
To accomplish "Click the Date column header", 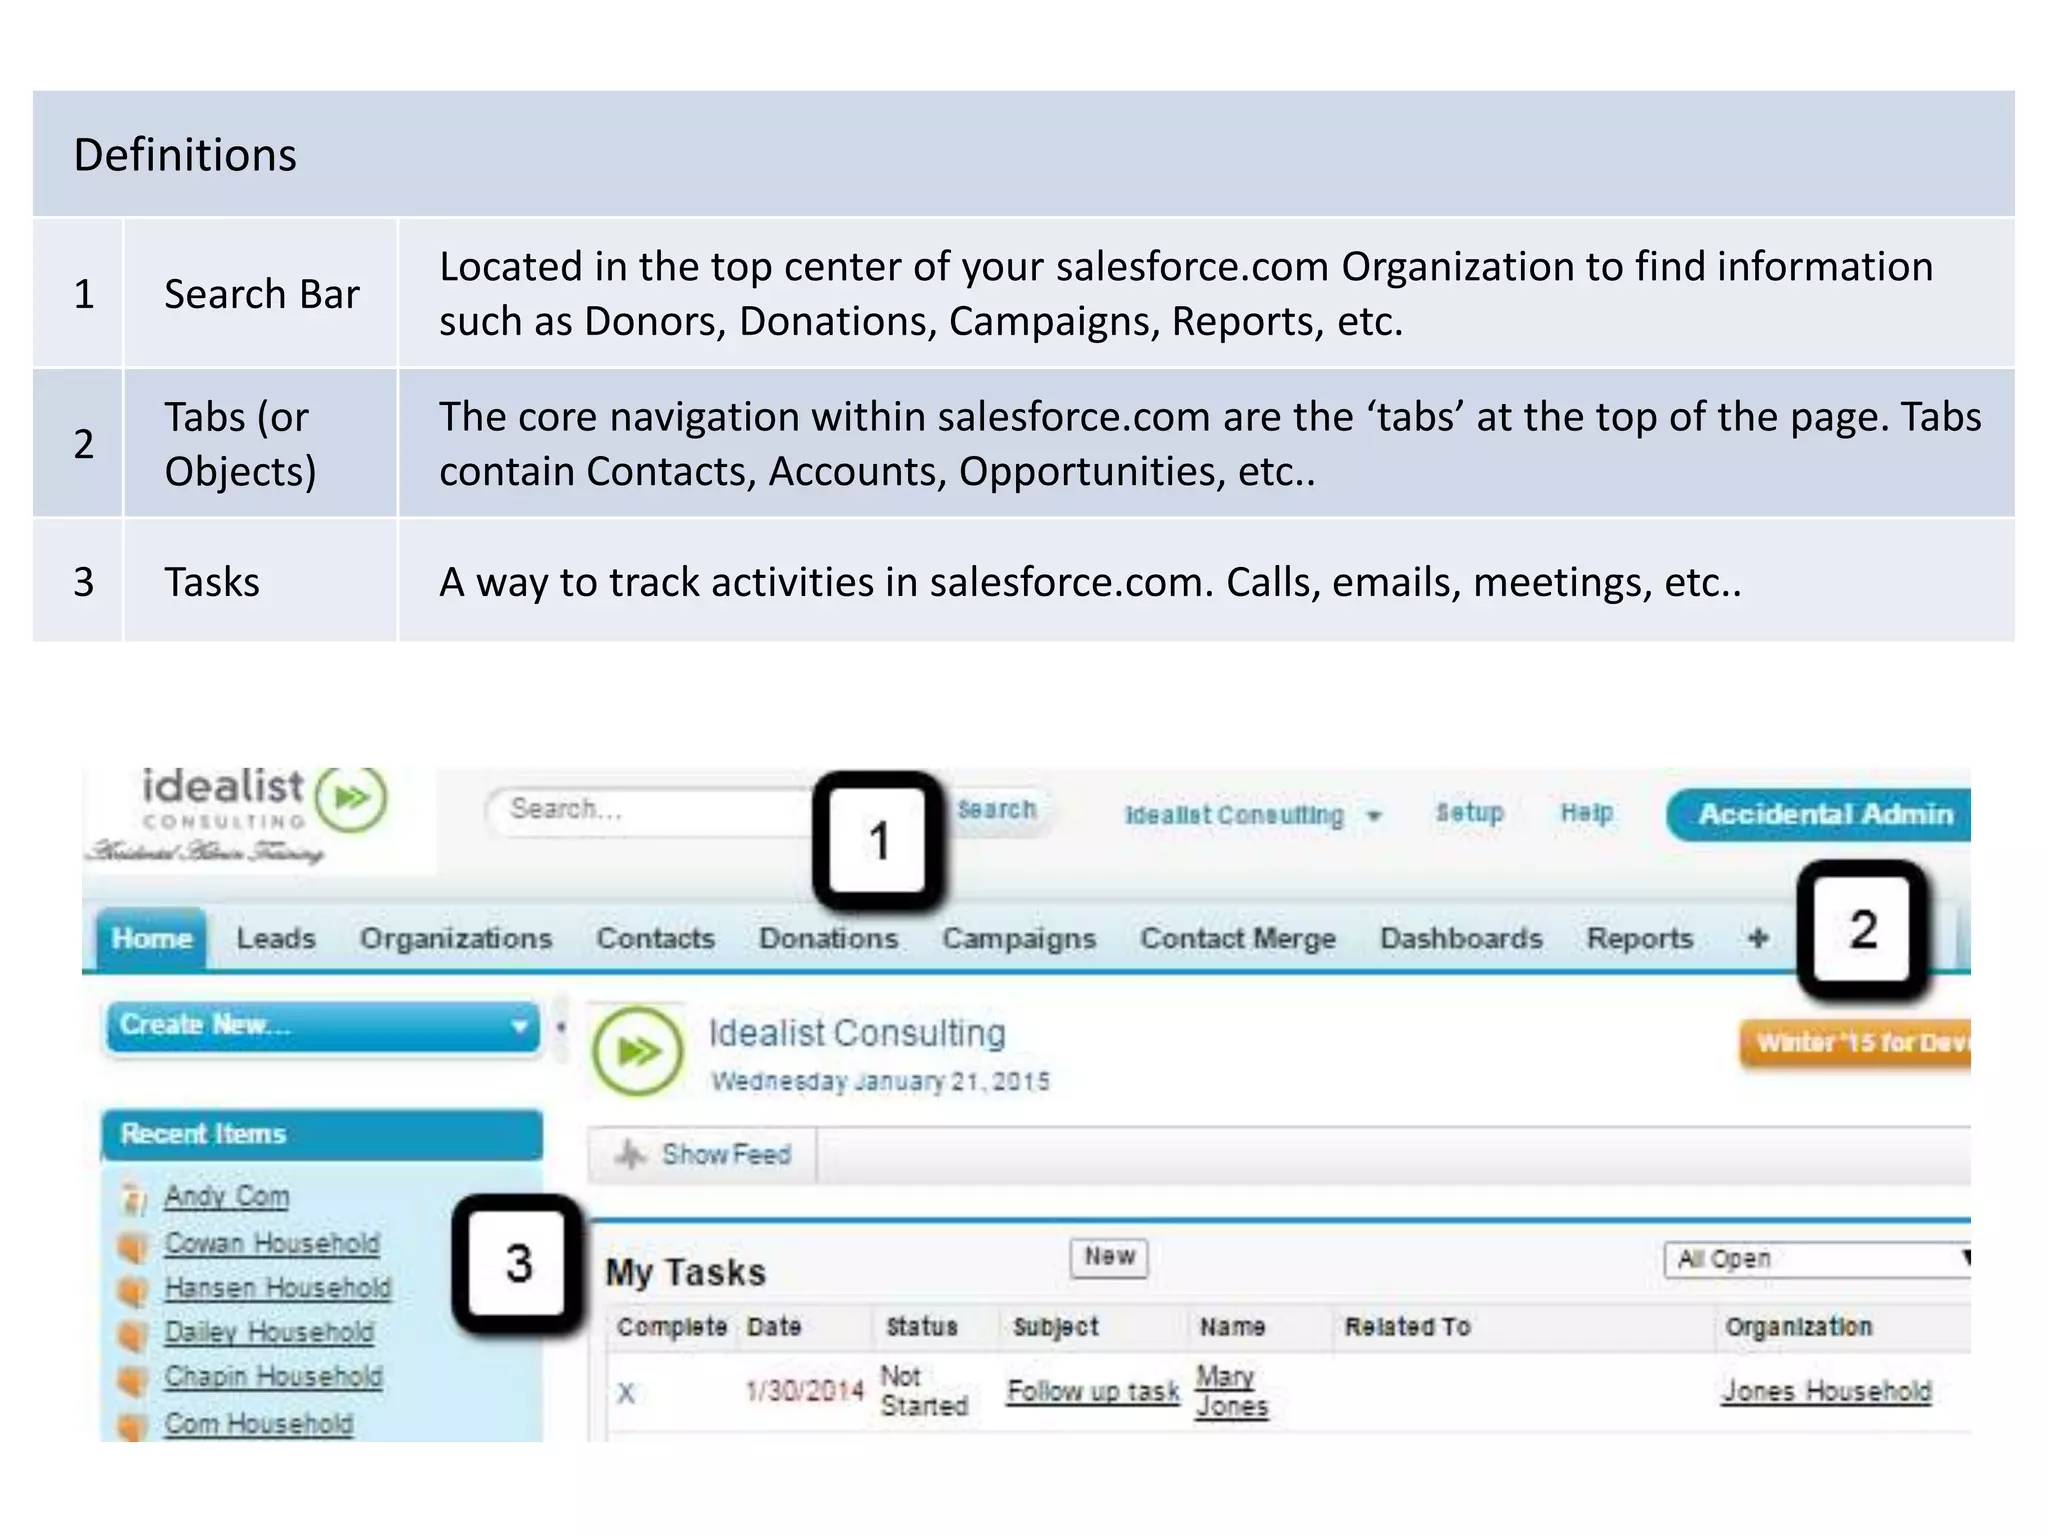I will tap(774, 1327).
